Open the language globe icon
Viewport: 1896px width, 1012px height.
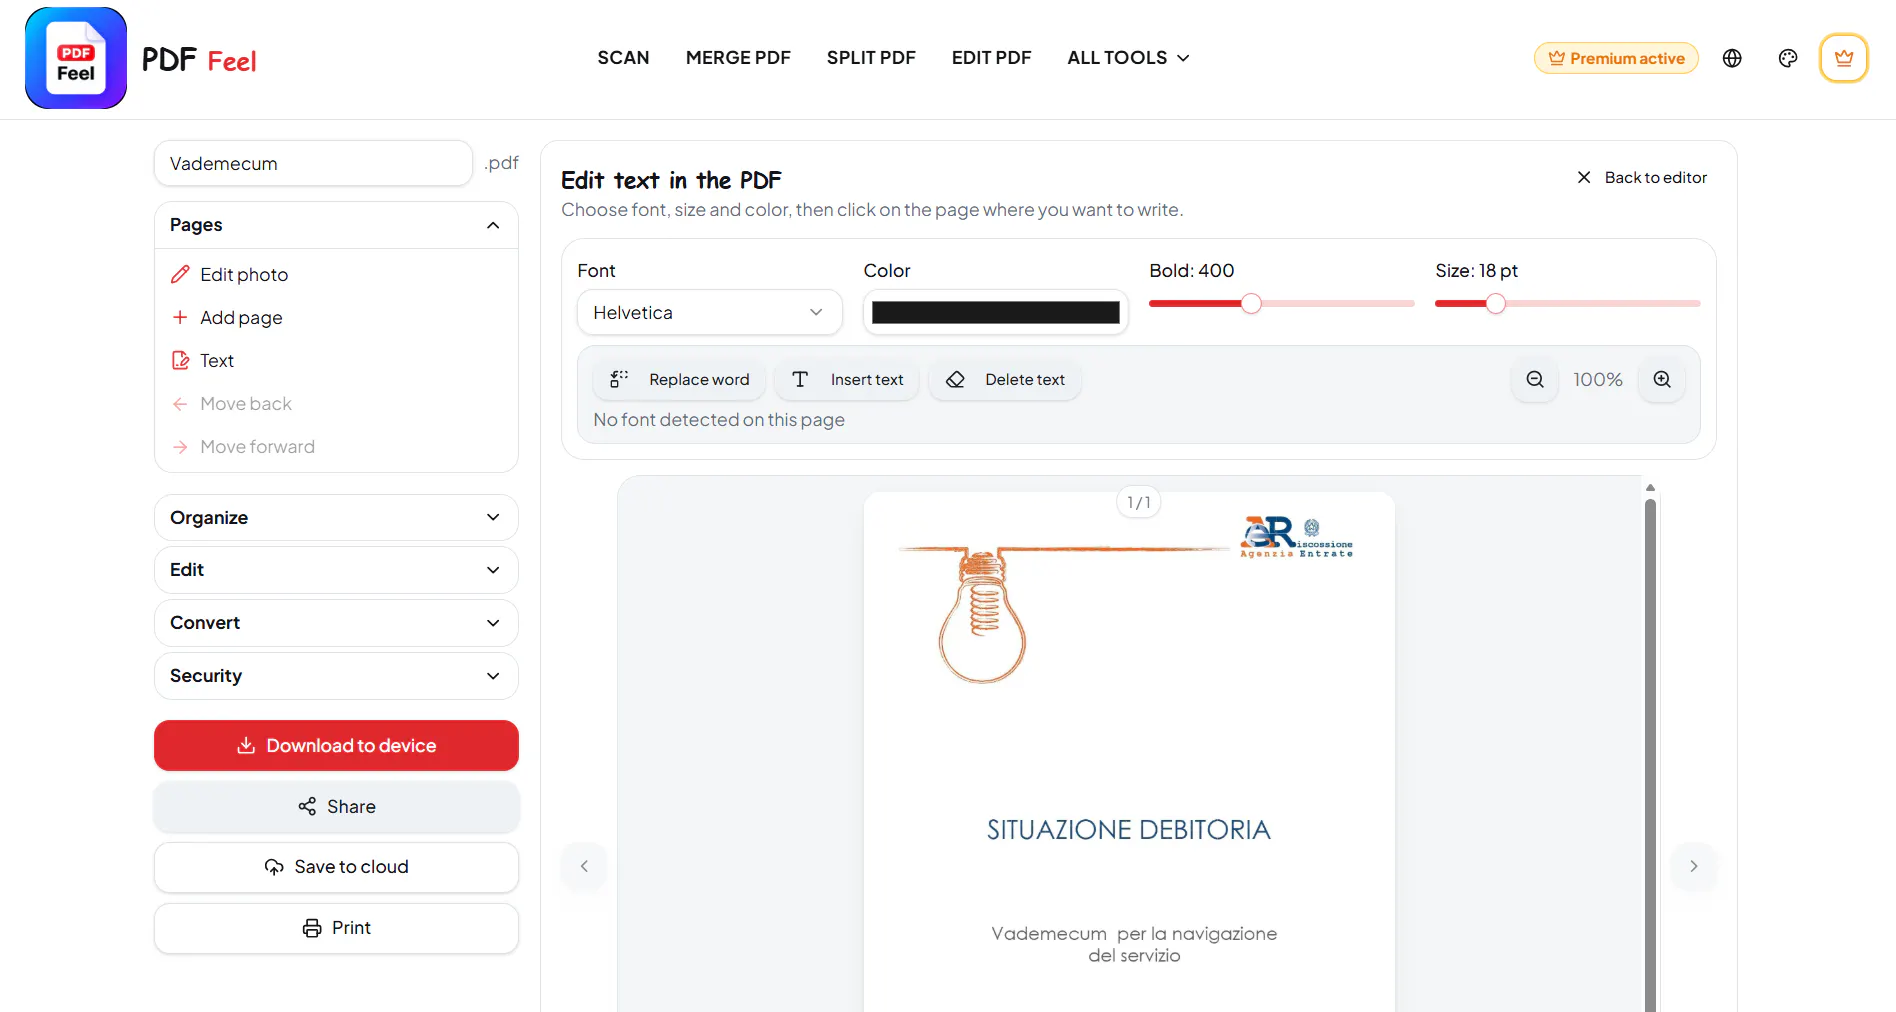pyautogui.click(x=1732, y=58)
